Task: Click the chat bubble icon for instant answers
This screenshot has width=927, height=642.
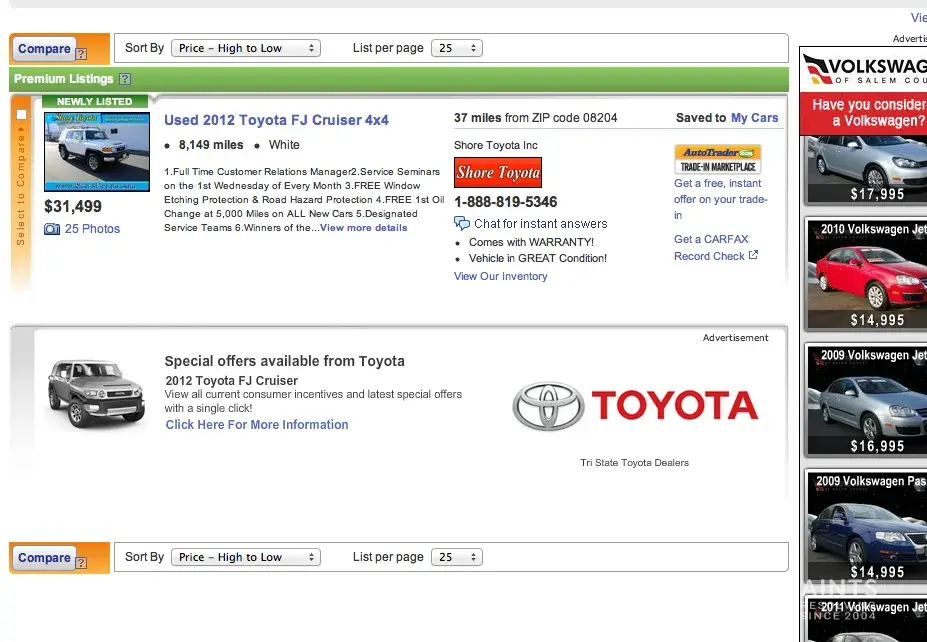Action: point(461,224)
